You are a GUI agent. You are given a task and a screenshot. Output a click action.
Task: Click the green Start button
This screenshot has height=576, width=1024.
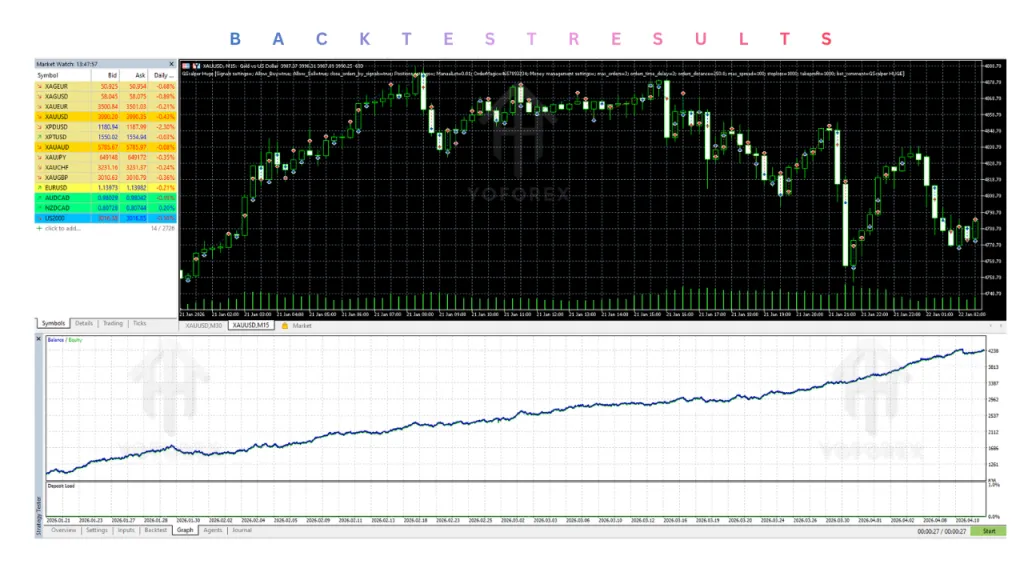tap(989, 531)
